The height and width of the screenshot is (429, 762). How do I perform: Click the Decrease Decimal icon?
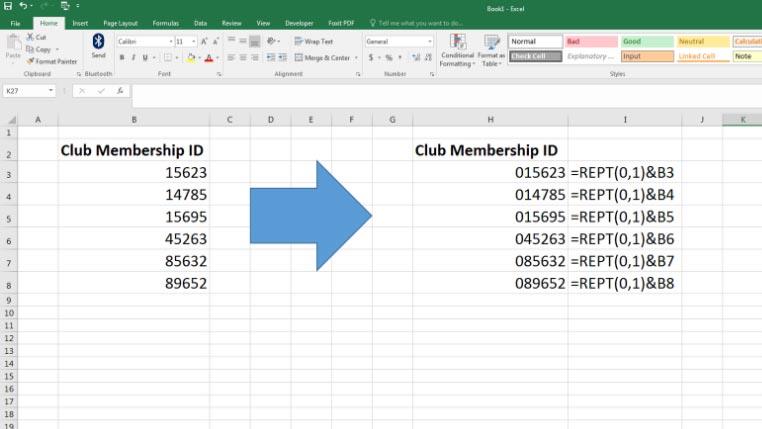coord(428,58)
